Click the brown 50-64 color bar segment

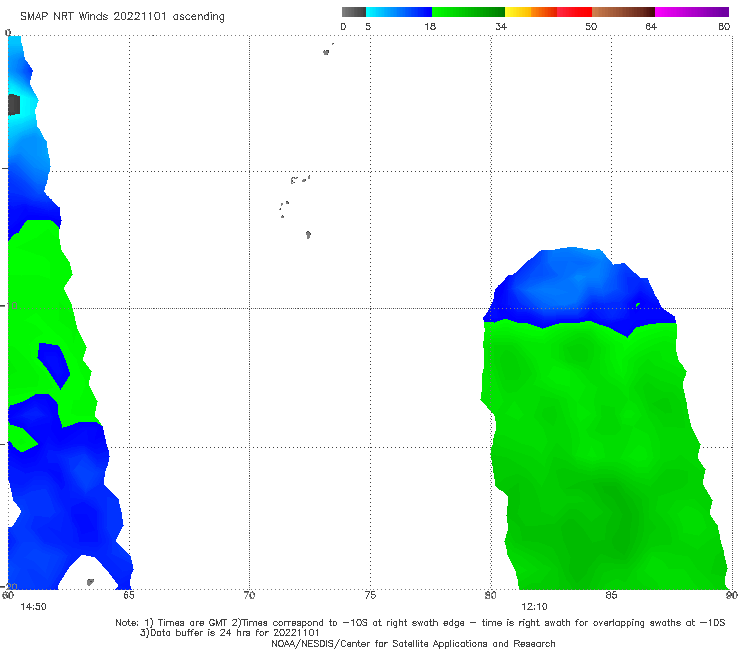pos(623,12)
